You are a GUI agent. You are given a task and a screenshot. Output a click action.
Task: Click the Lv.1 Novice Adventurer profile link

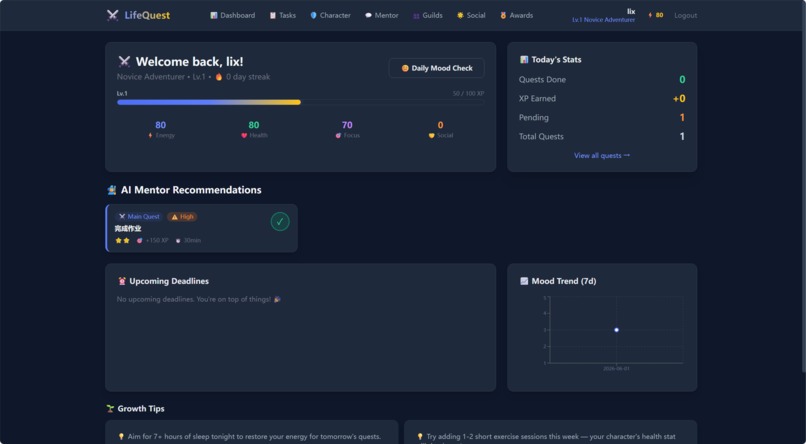603,20
